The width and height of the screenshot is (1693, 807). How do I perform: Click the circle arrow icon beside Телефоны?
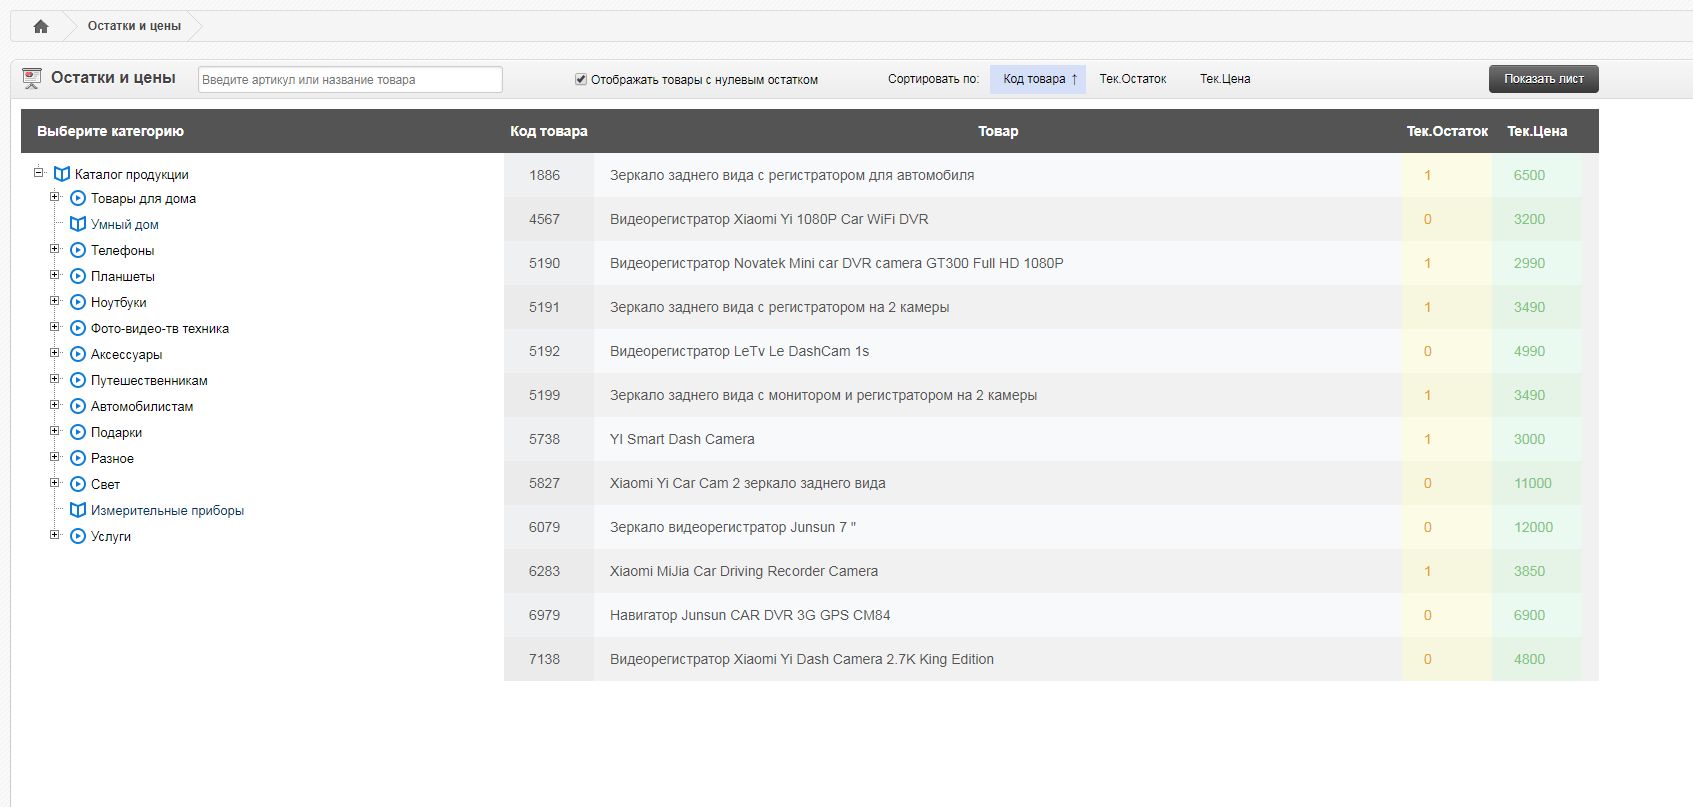pyautogui.click(x=78, y=250)
